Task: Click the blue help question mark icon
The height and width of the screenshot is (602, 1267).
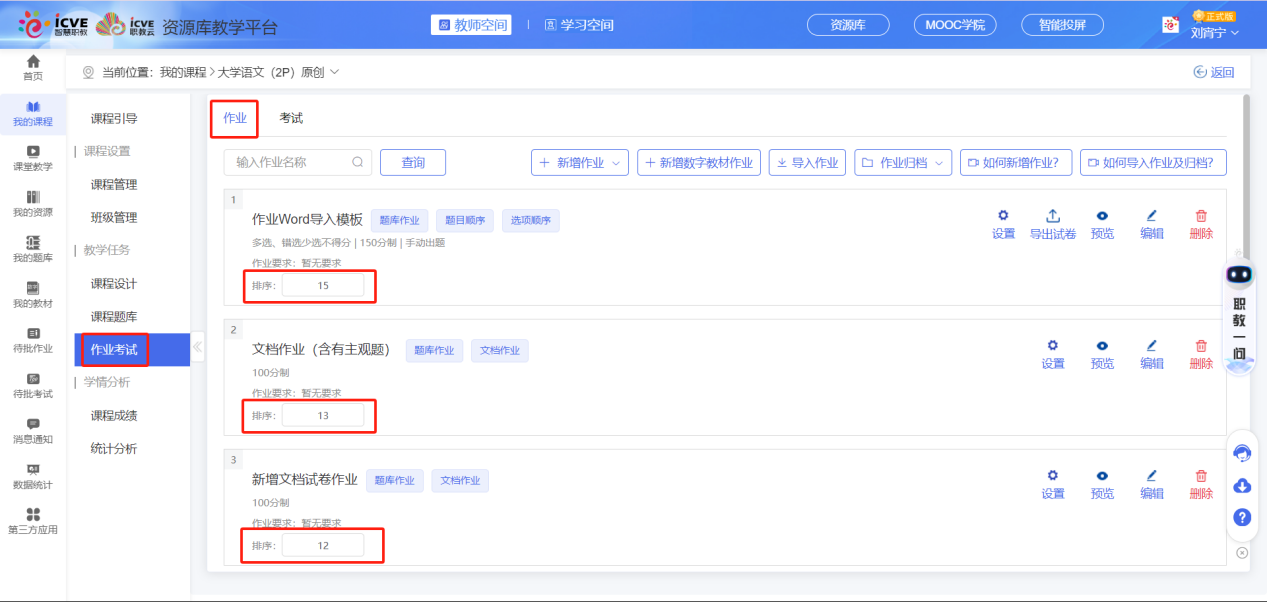Action: 1242,517
